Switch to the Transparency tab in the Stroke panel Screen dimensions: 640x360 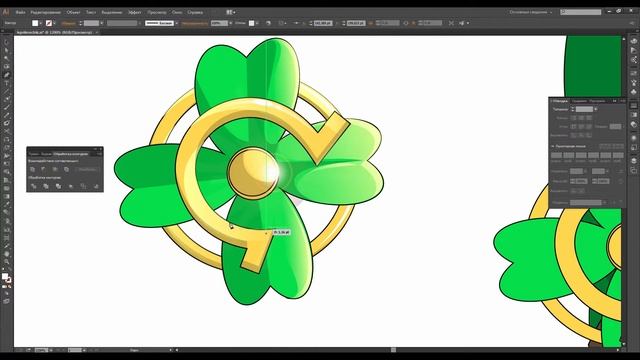tap(598, 101)
